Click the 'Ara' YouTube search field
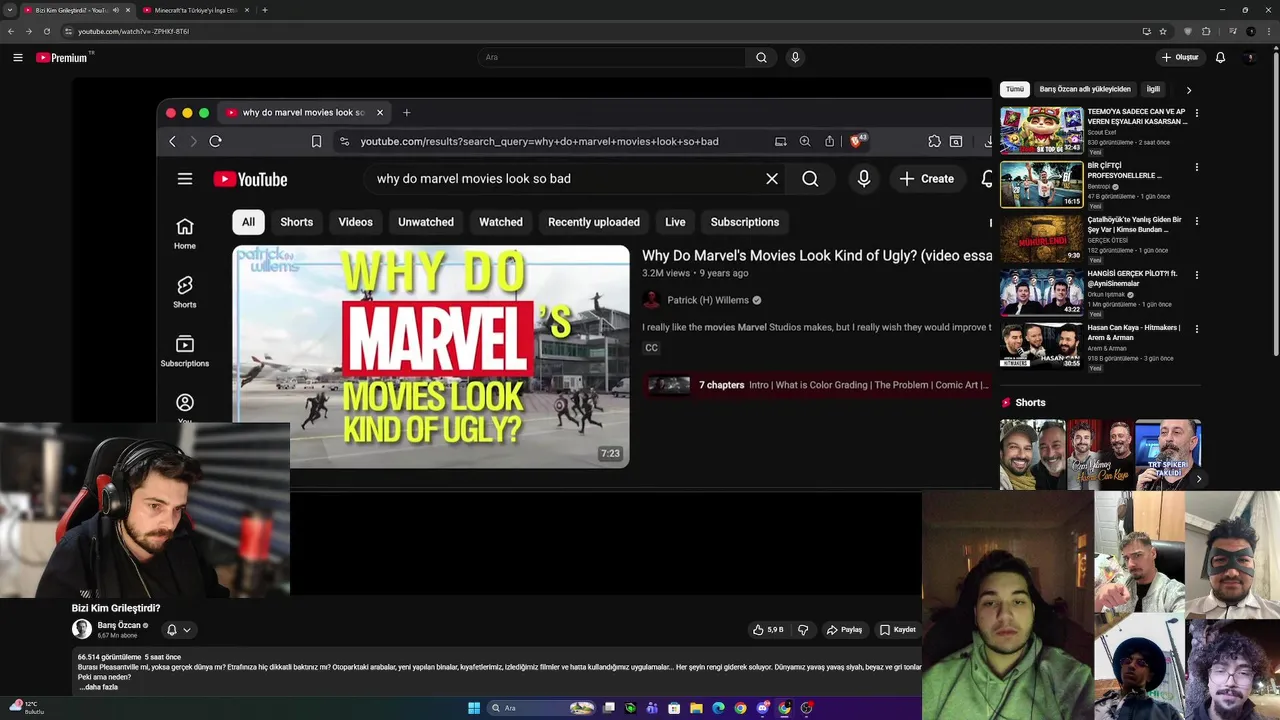The width and height of the screenshot is (1280, 720). tap(612, 57)
